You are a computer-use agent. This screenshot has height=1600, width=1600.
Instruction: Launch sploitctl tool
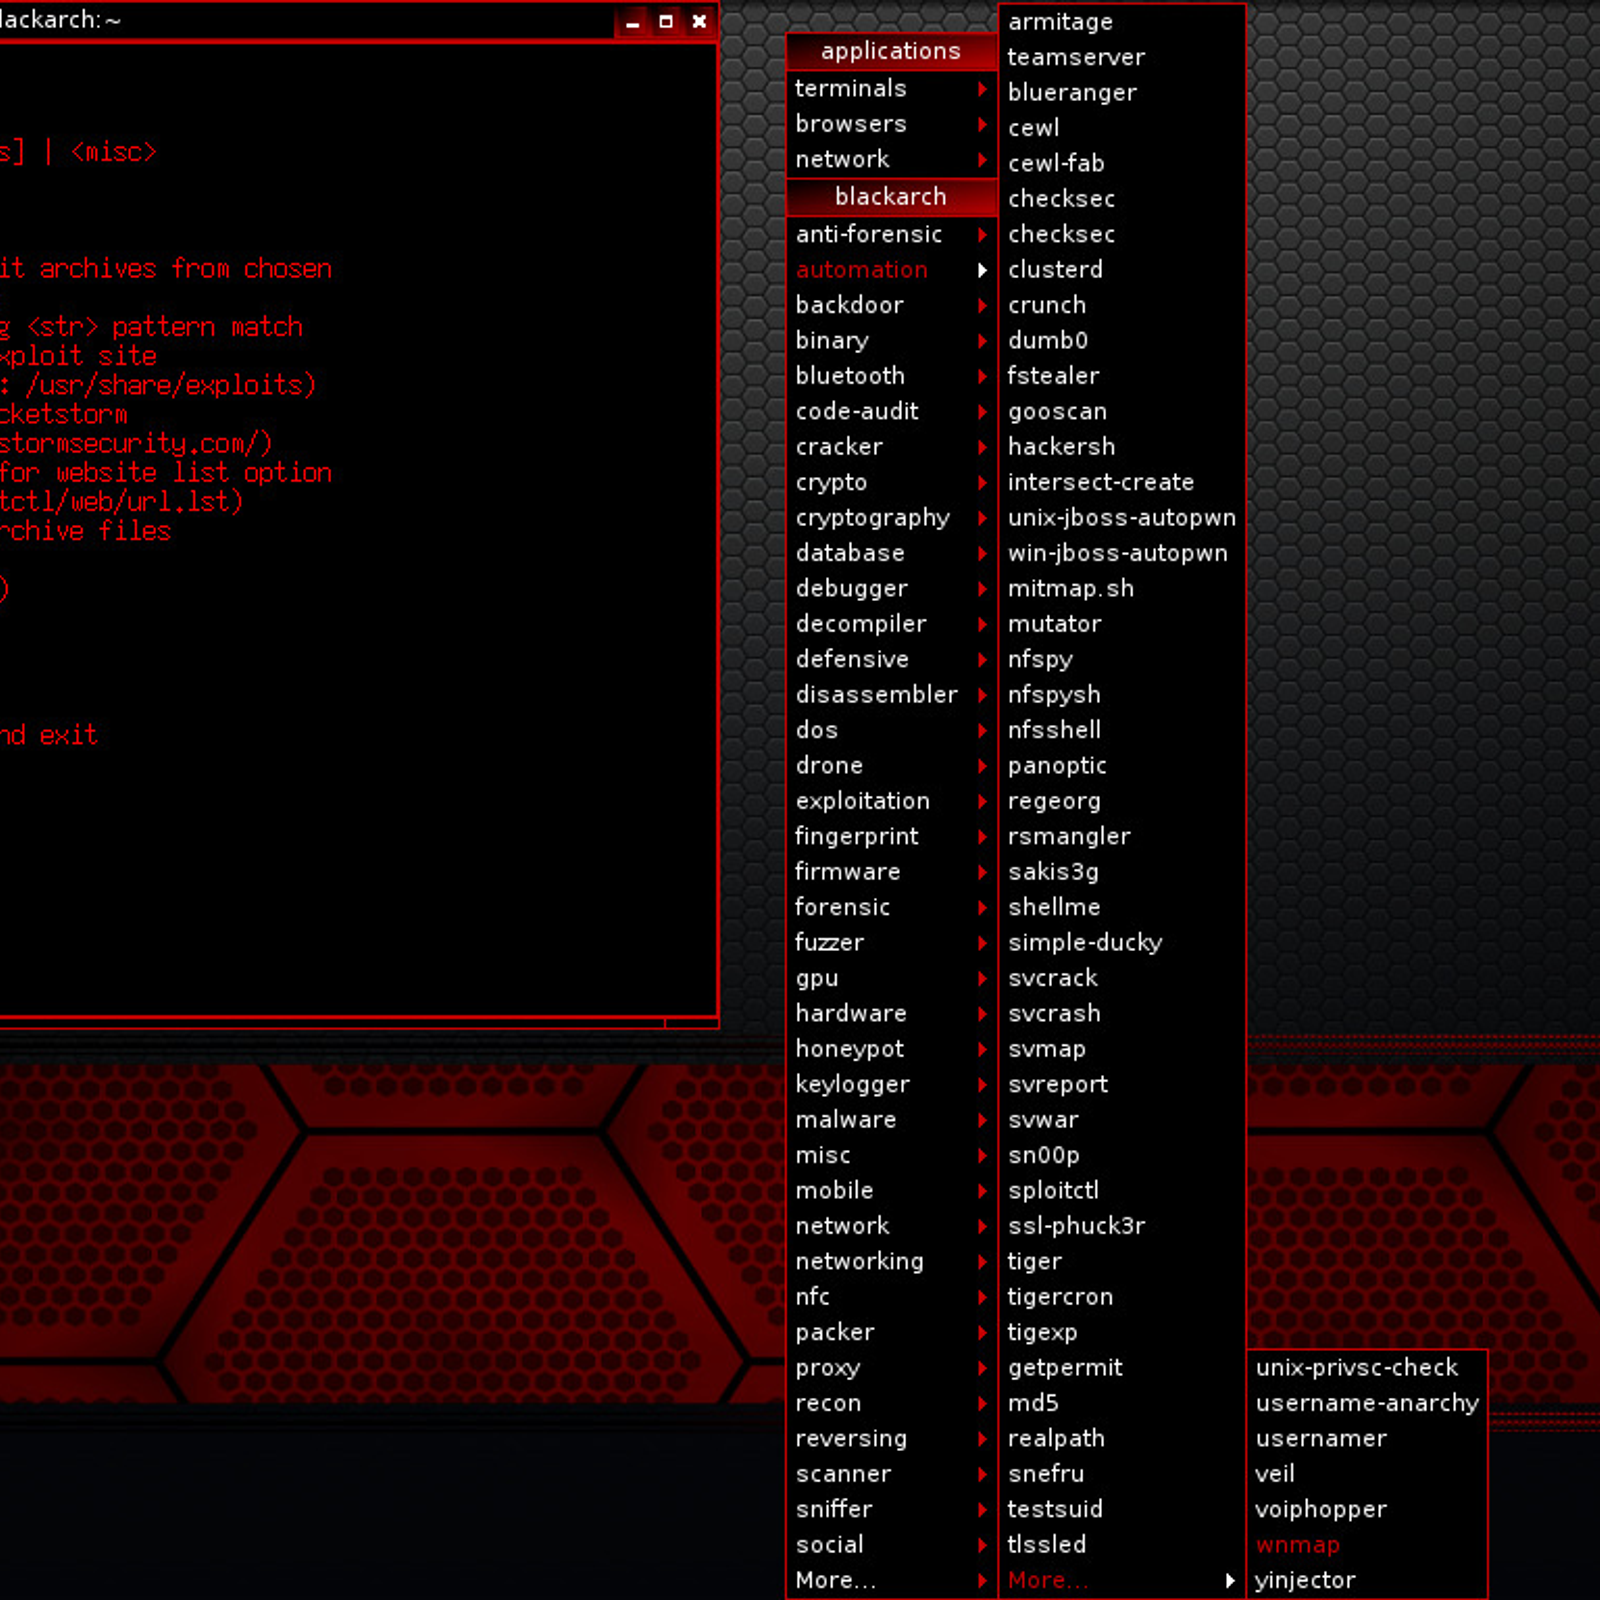[x=1122, y=1191]
